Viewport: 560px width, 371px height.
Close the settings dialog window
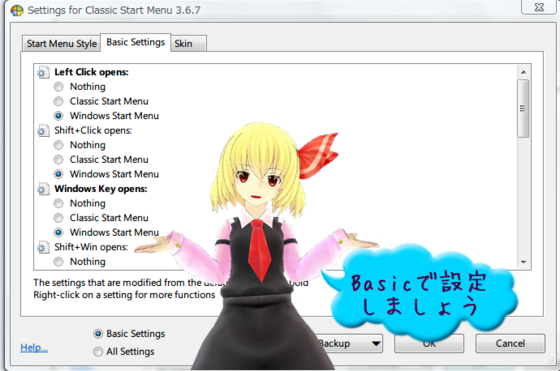(x=539, y=7)
